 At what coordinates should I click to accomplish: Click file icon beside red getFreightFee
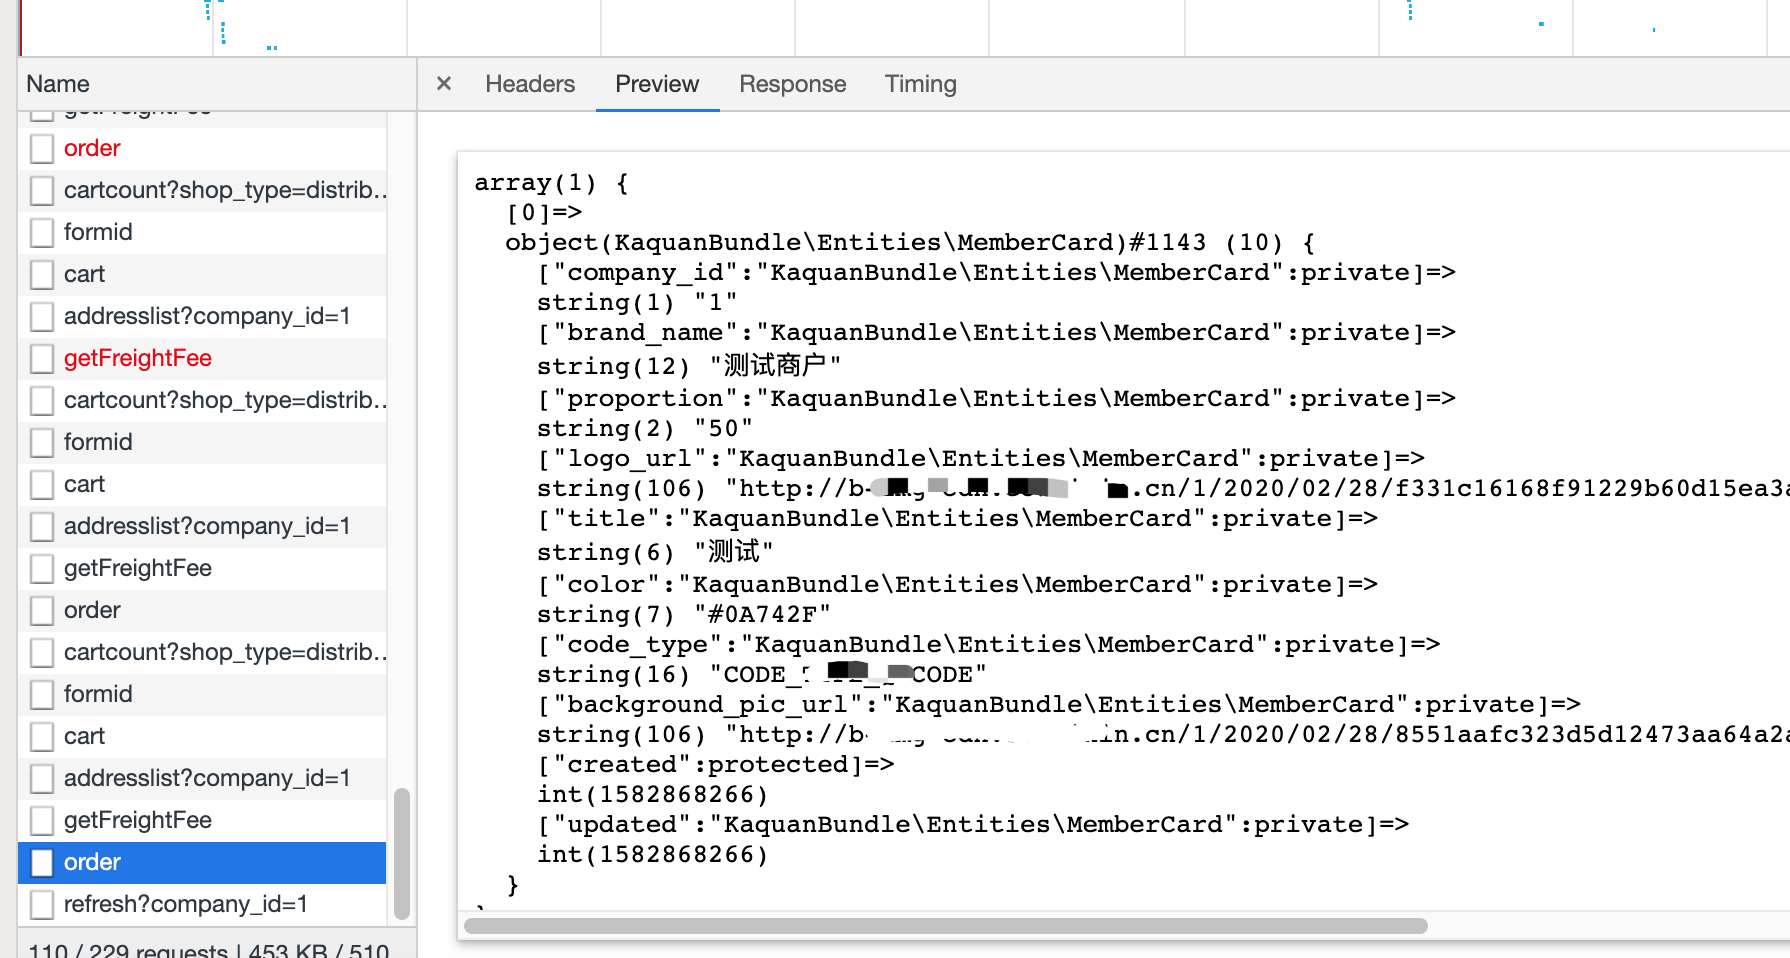pyautogui.click(x=42, y=358)
